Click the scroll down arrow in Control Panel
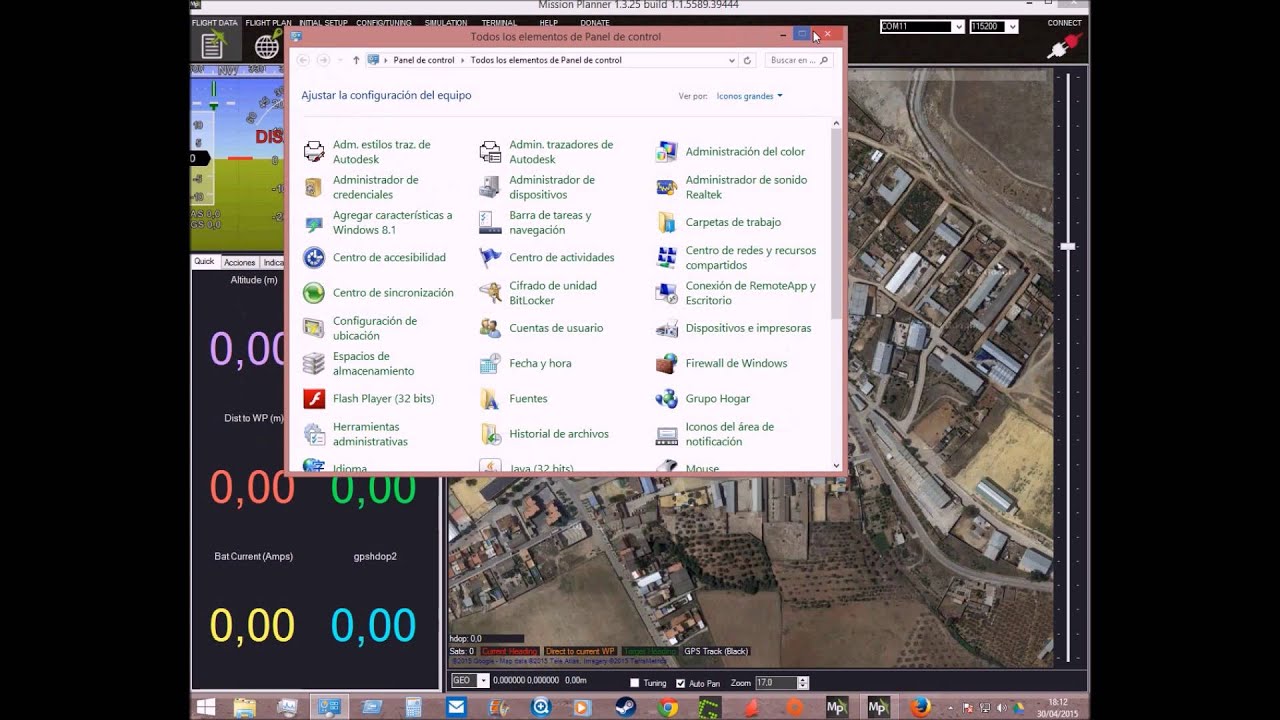Viewport: 1280px width, 720px height. point(836,465)
